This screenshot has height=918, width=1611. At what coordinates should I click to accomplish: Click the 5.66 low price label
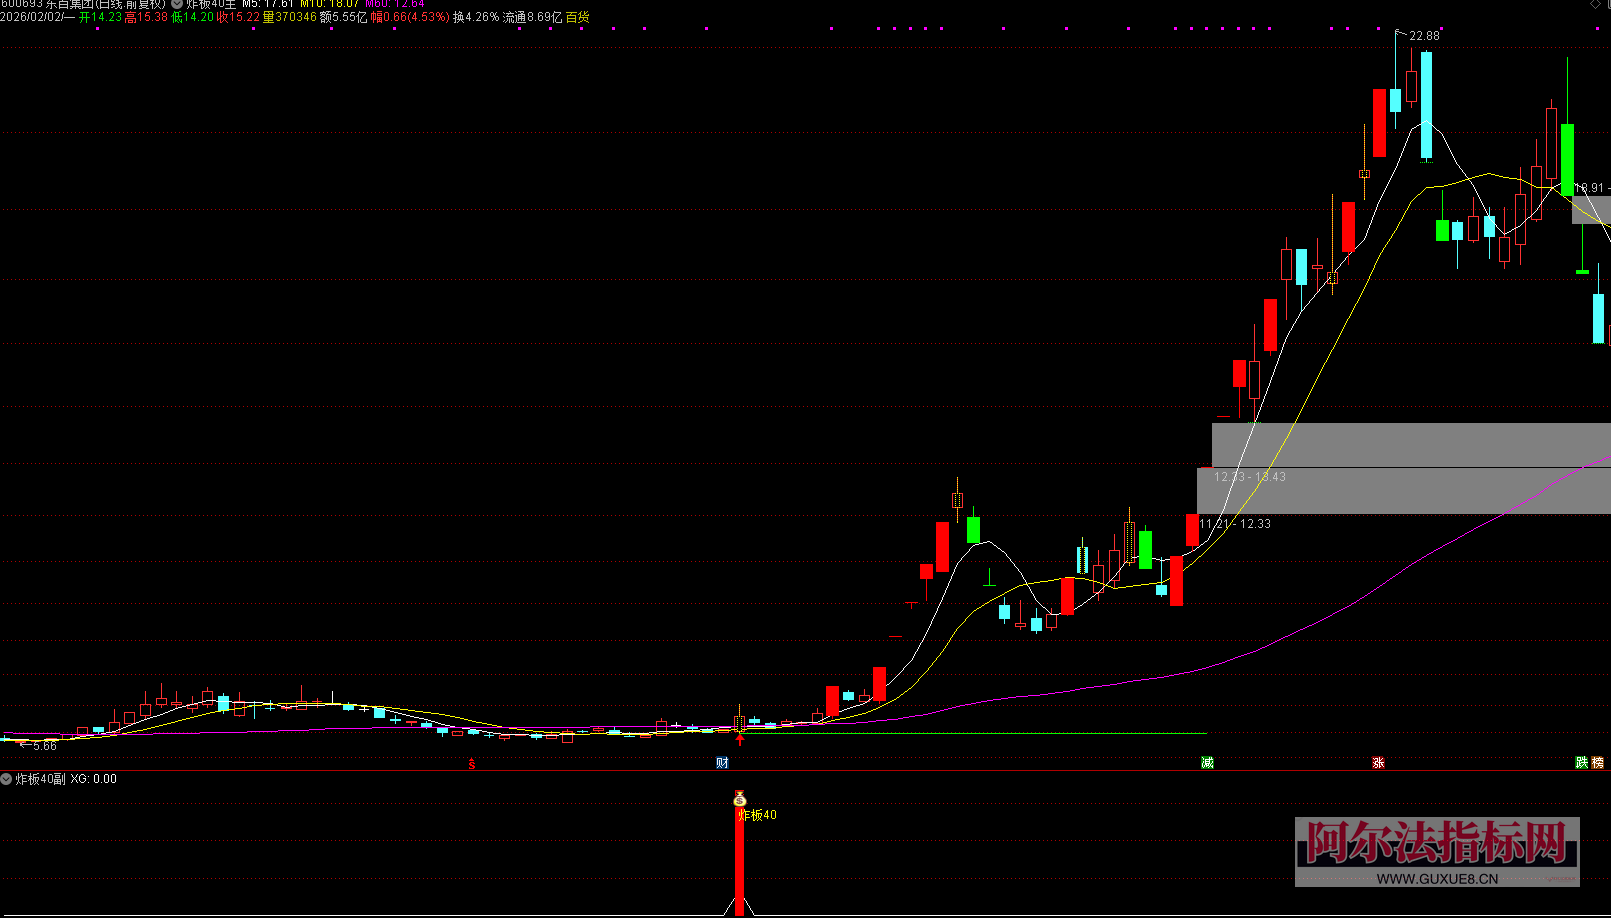(44, 746)
